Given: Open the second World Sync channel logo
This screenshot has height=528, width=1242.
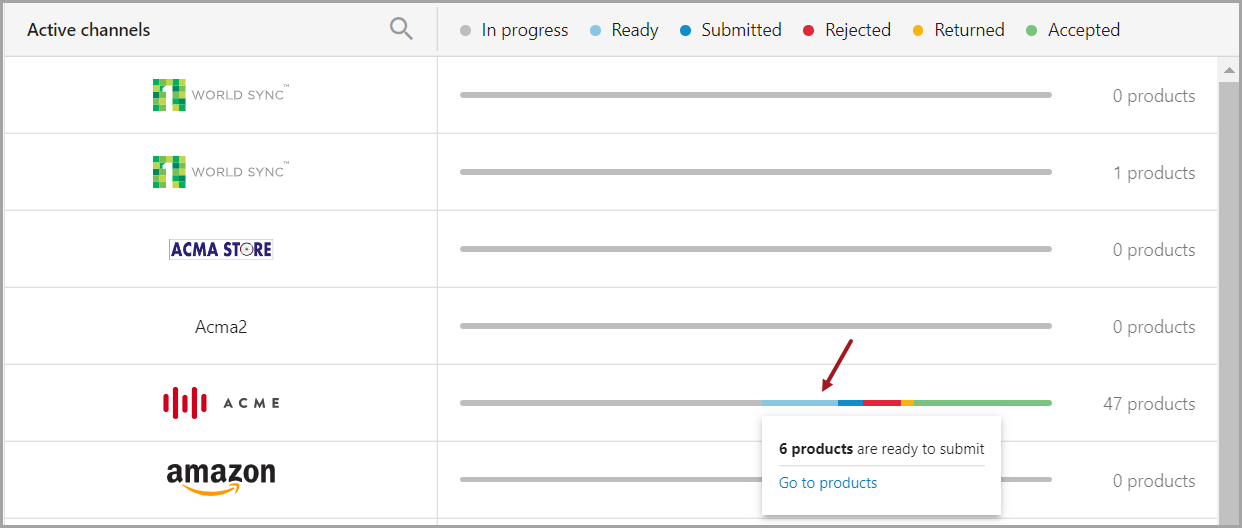Looking at the screenshot, I should (221, 172).
